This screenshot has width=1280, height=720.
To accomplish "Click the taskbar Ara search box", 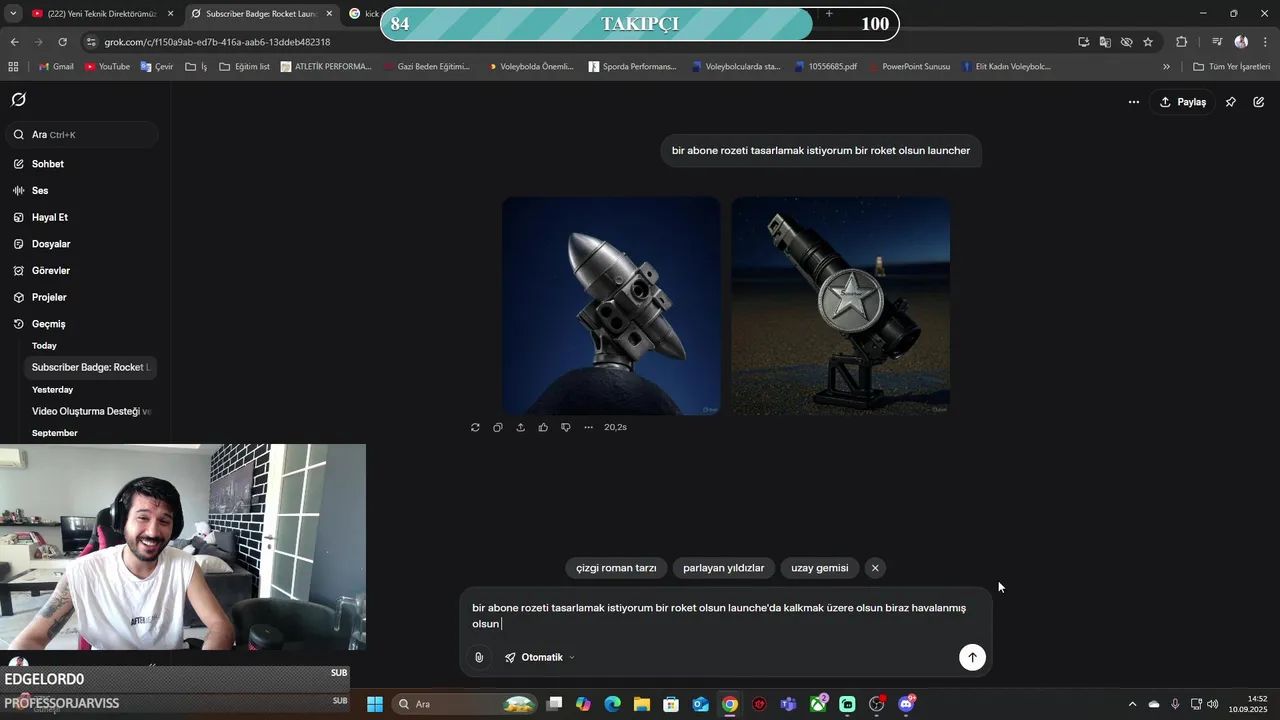I will pos(465,704).
